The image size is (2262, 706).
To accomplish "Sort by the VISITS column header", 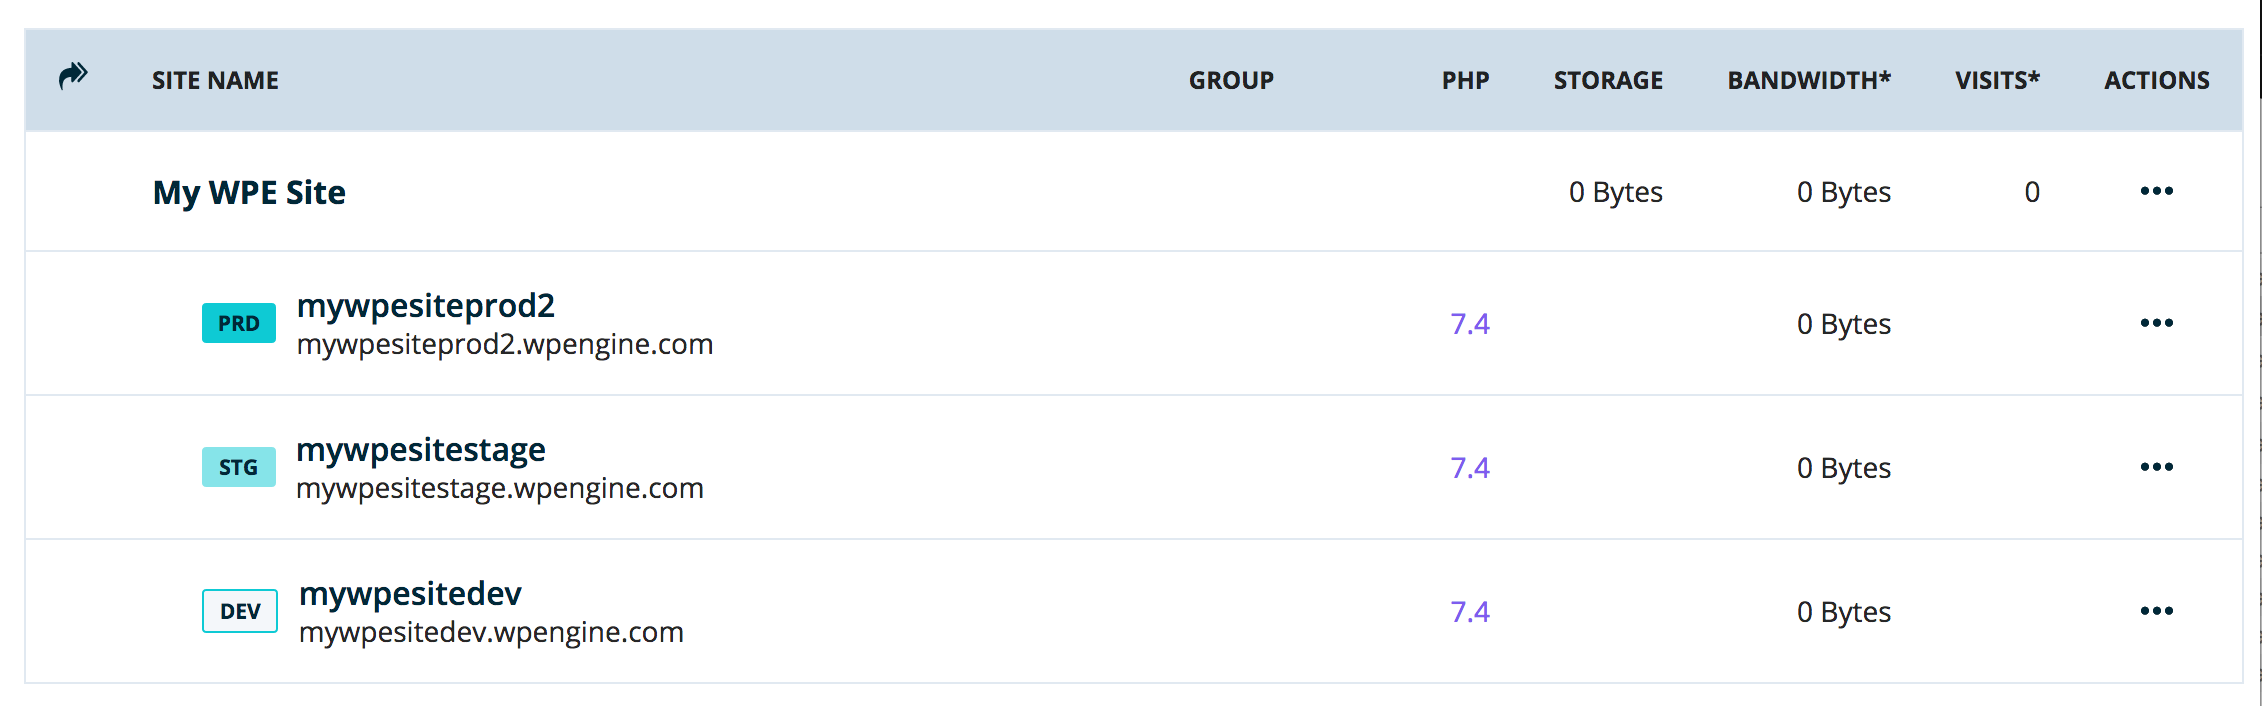I will click(1997, 80).
